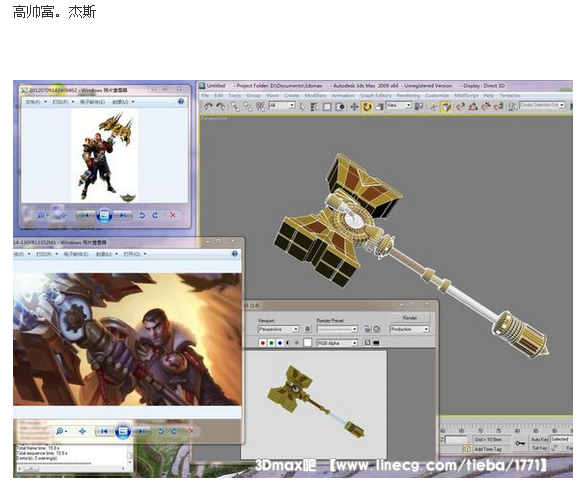576x482 pixels.
Task: Open the Rendering menu
Action: click(x=408, y=95)
